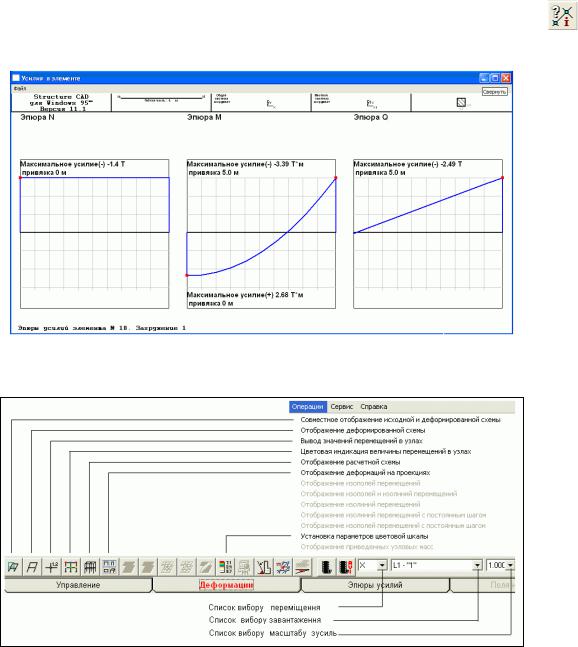
Task: Click the 'Эпюра M' heading
Action: click(204, 118)
